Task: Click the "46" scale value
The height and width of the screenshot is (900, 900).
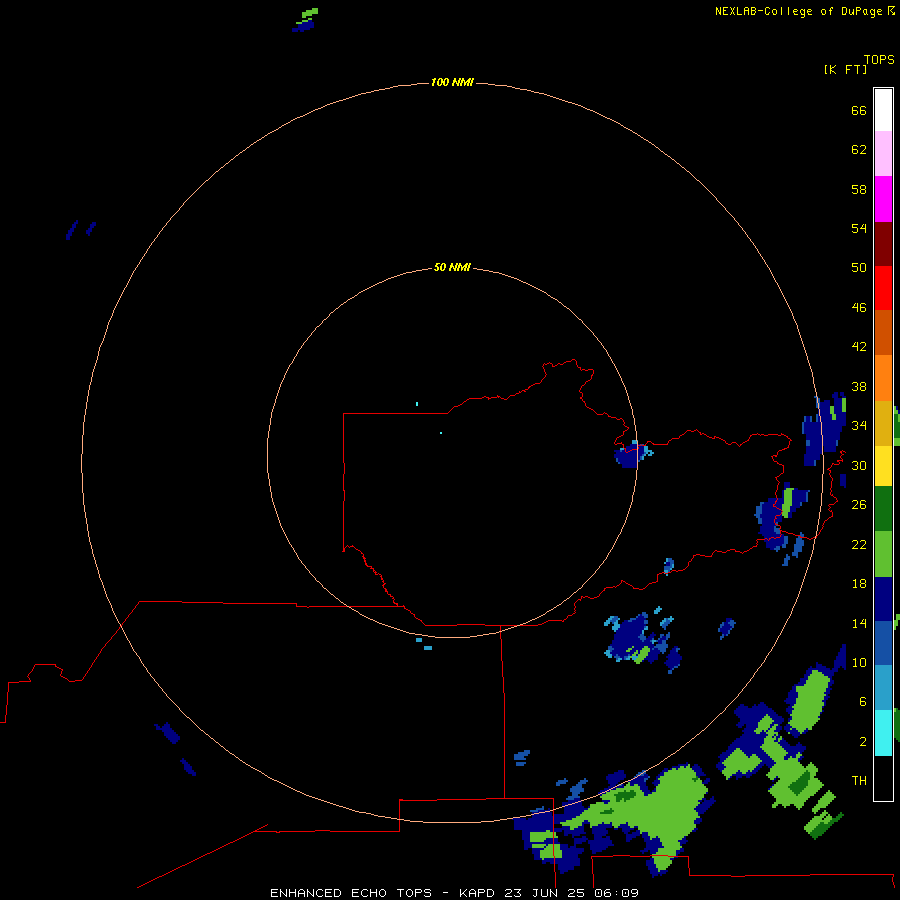Action: 859,308
